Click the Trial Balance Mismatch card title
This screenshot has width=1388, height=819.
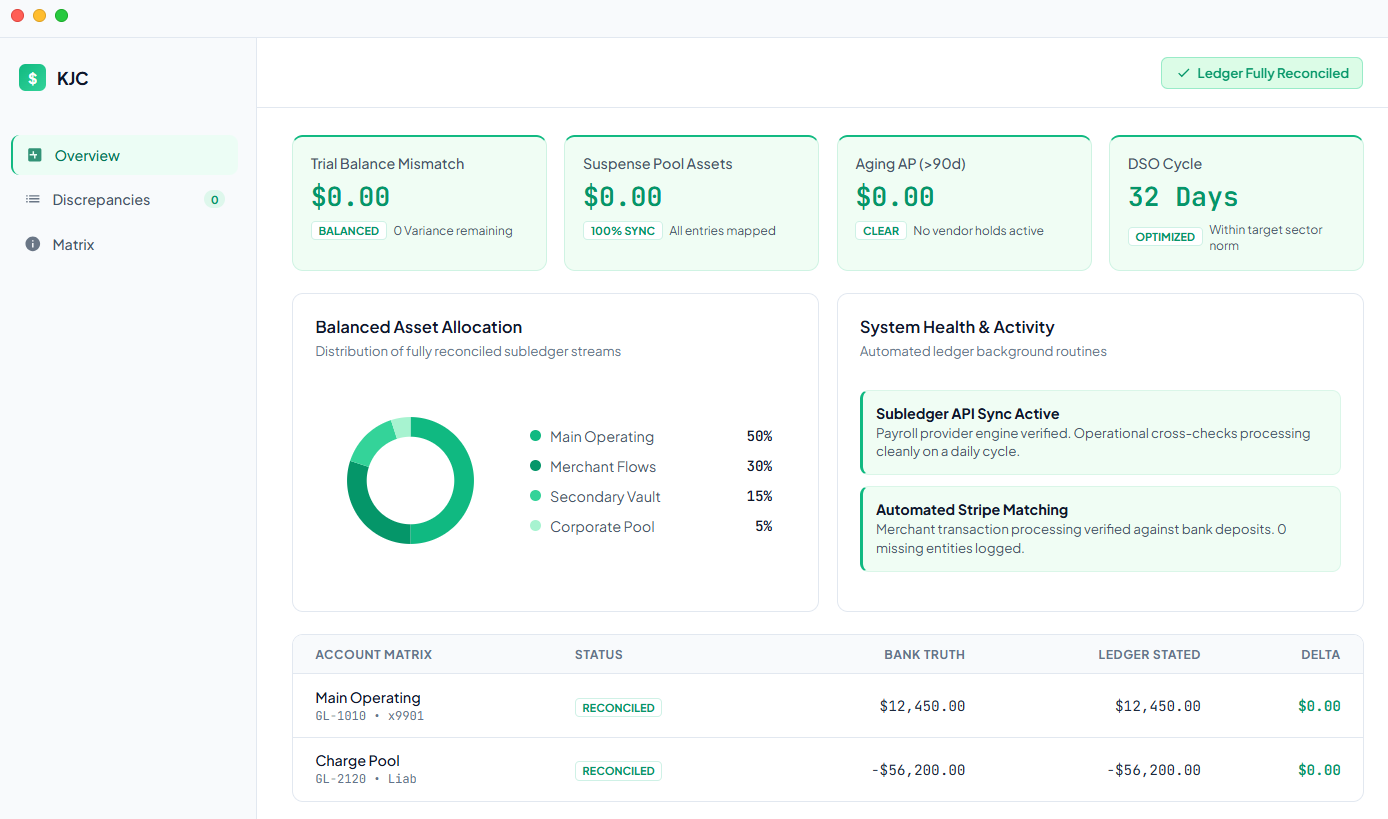[387, 164]
